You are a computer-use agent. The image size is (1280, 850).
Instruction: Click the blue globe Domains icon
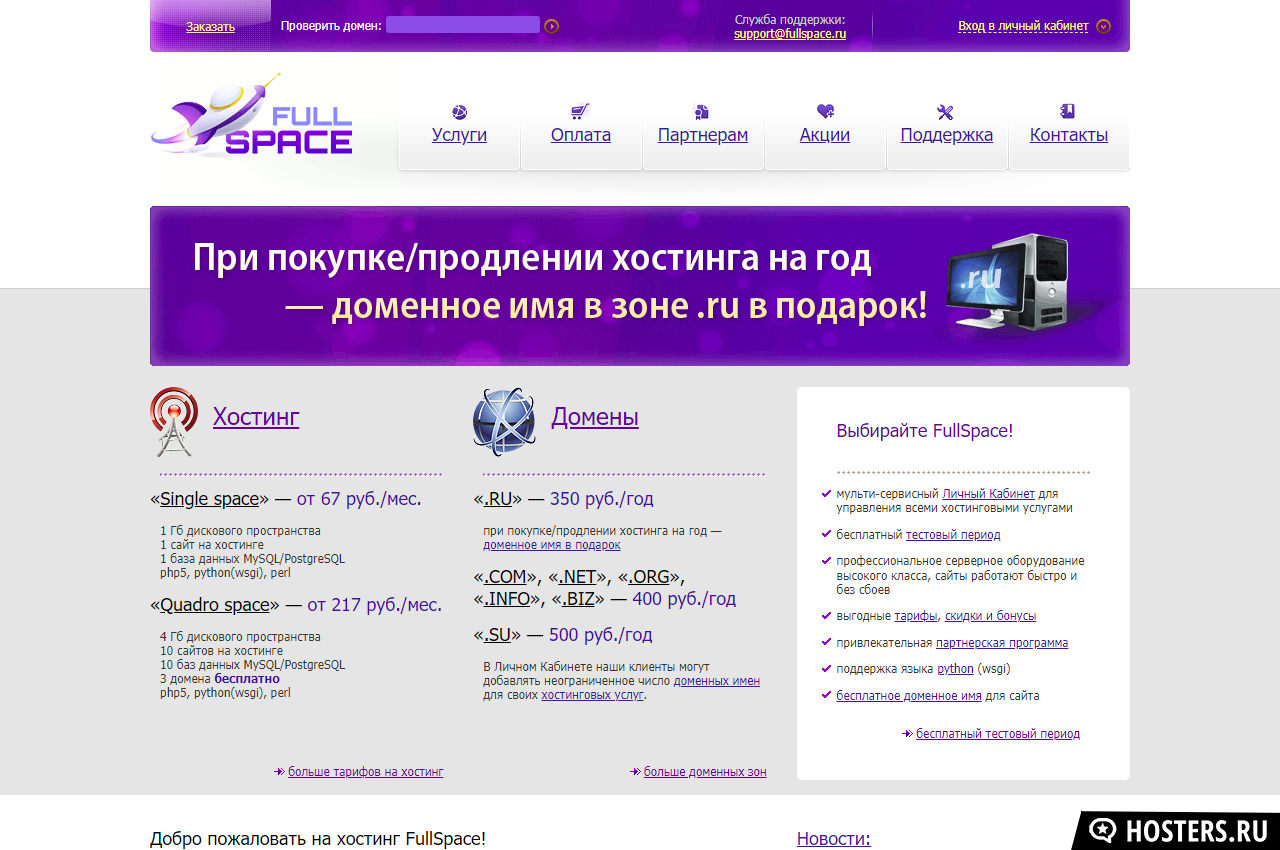click(x=503, y=421)
